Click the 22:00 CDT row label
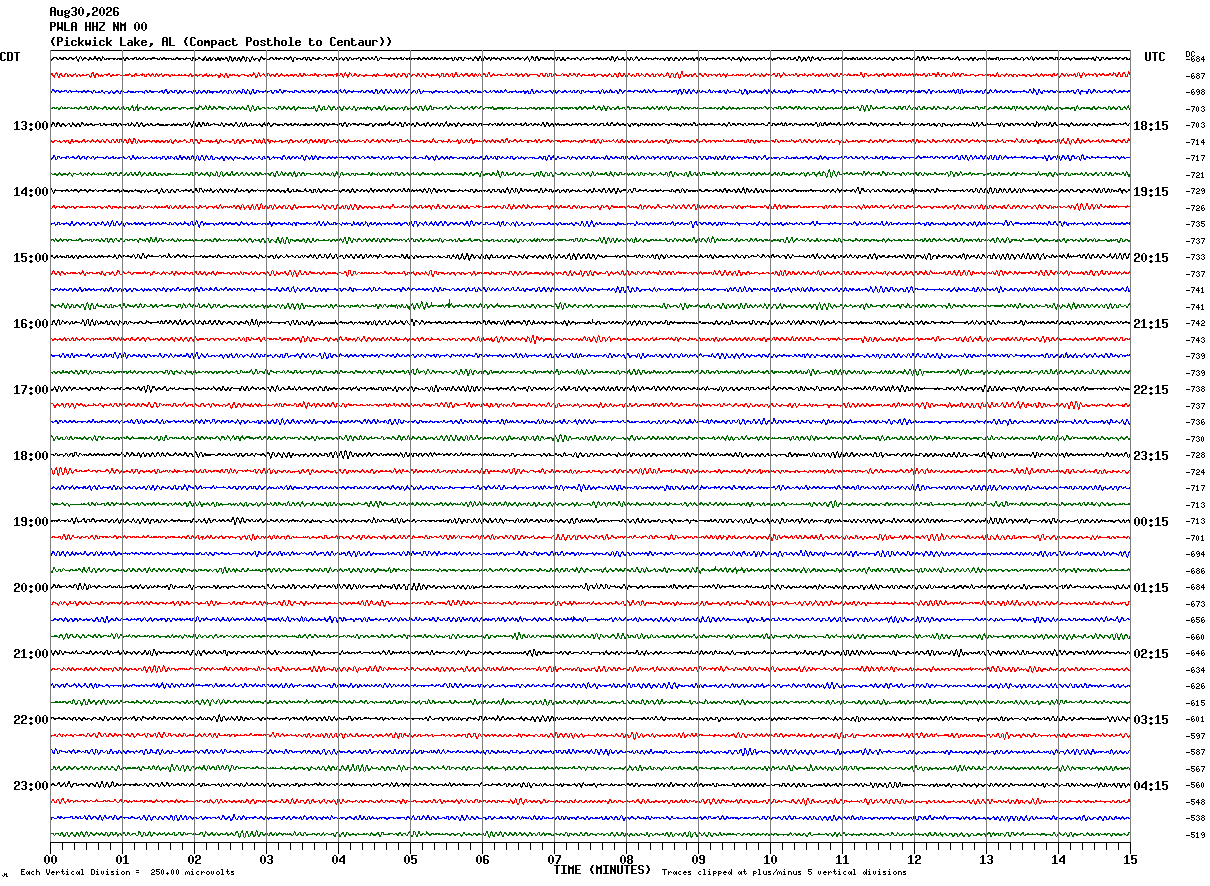The height and width of the screenshot is (886, 1210). tap(31, 720)
